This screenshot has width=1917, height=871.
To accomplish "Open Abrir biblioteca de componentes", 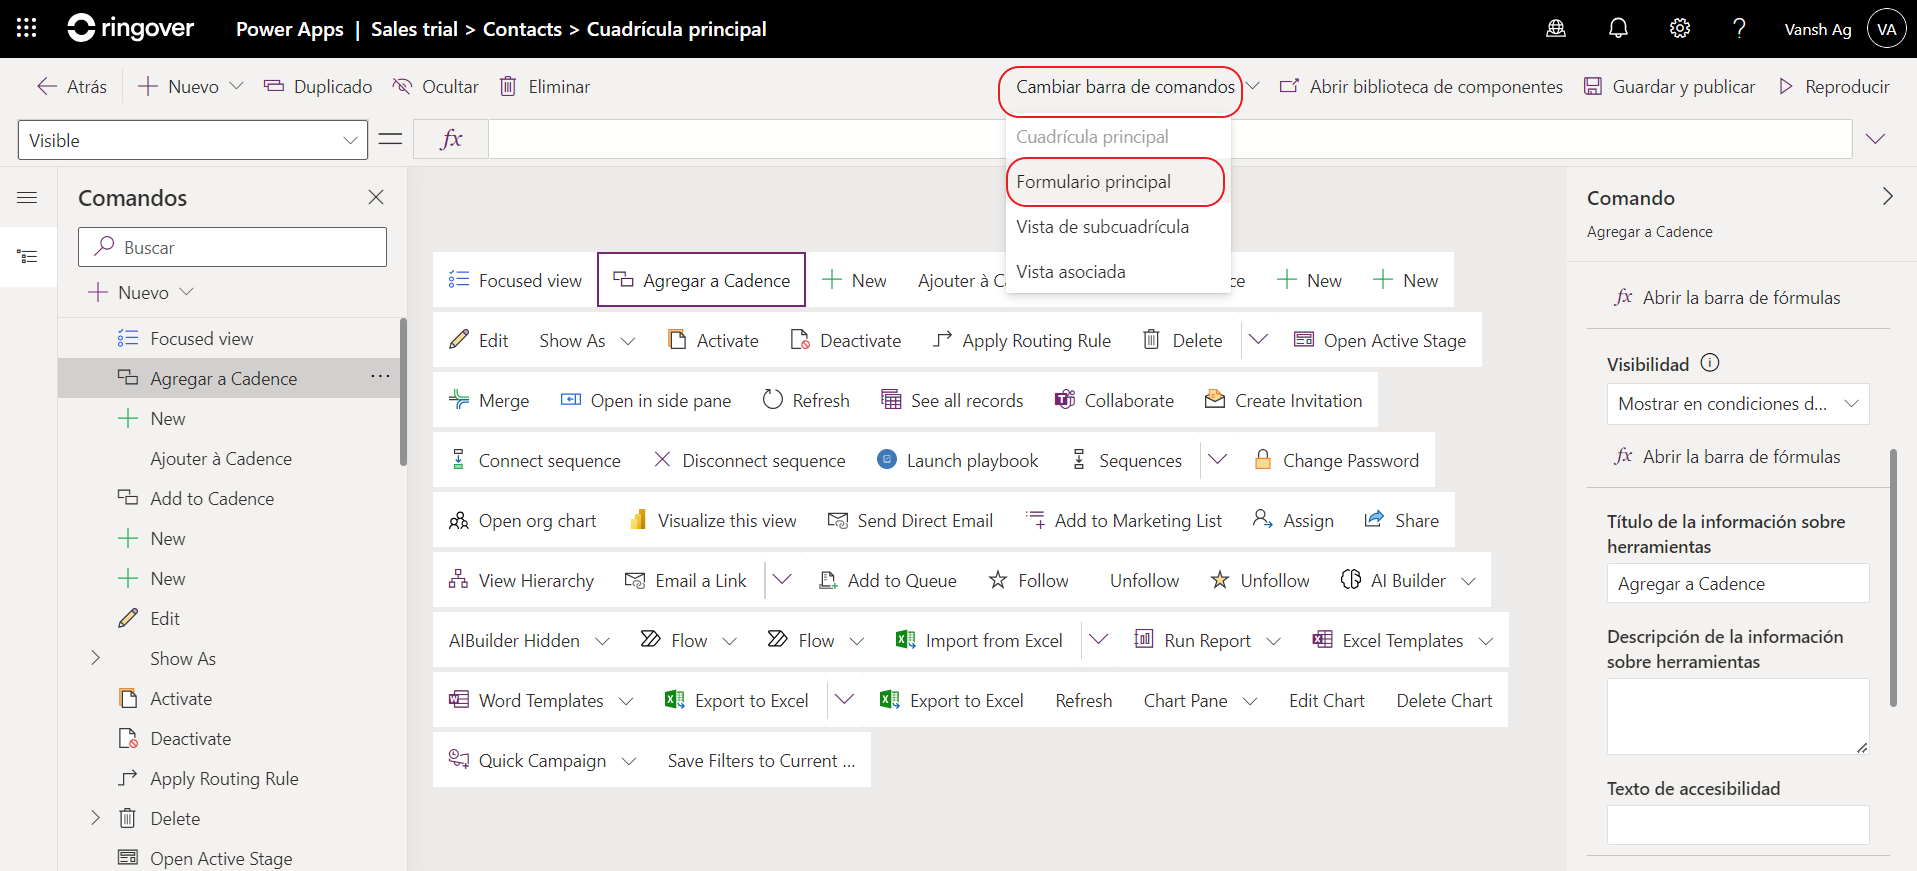I will coord(1421,87).
